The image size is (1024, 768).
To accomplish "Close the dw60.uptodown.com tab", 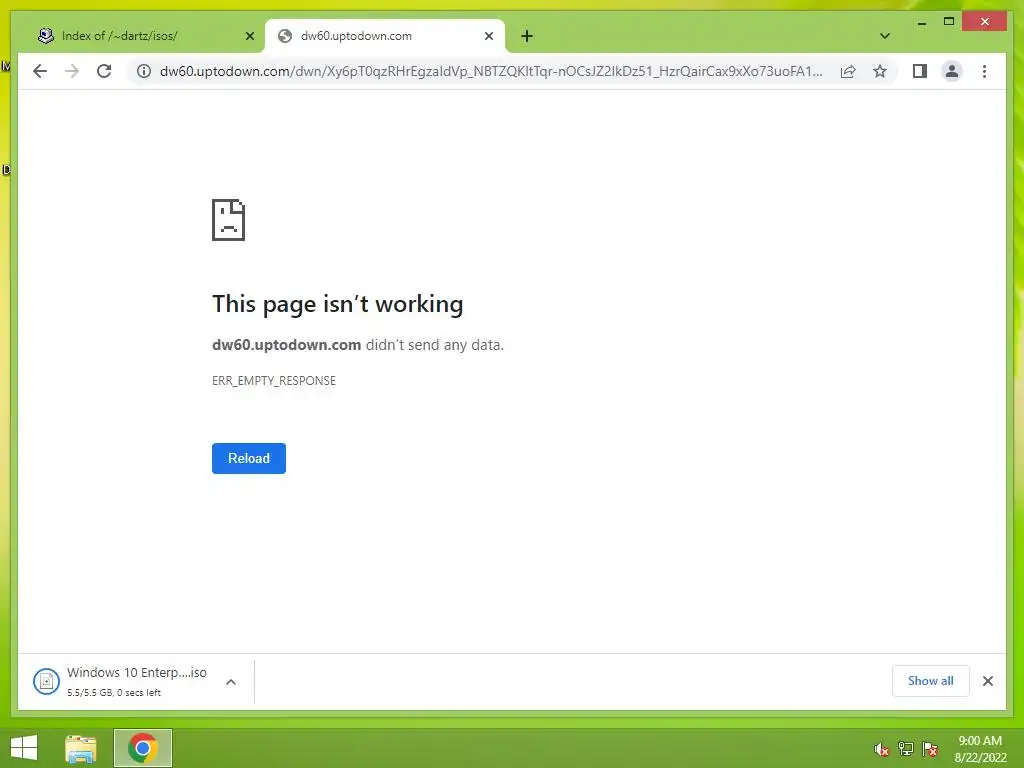I will point(488,36).
